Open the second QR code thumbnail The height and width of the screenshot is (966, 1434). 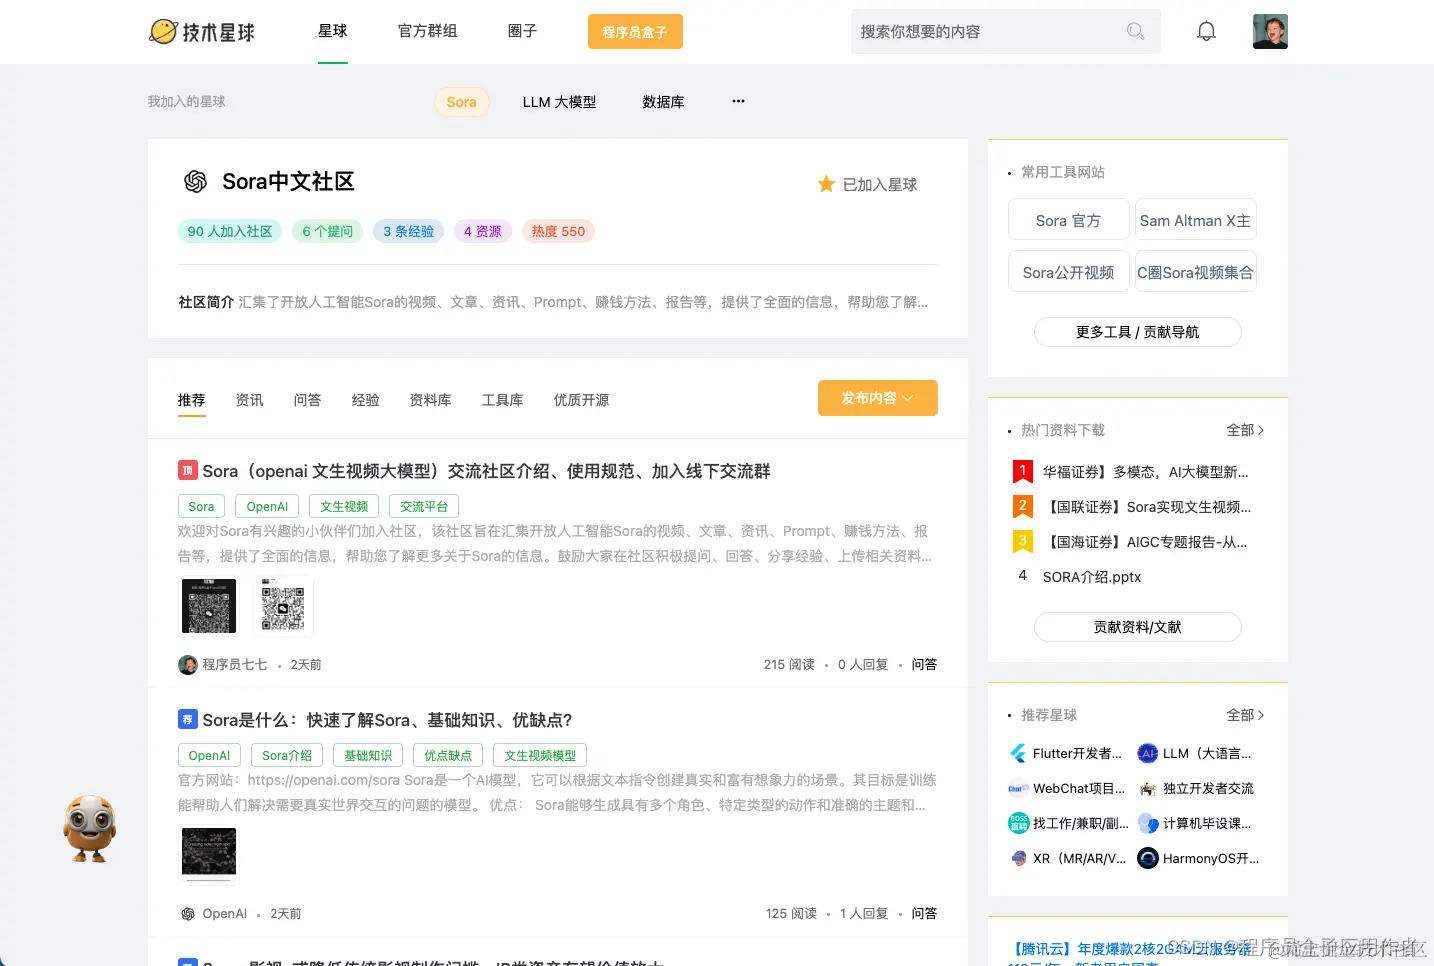283,606
